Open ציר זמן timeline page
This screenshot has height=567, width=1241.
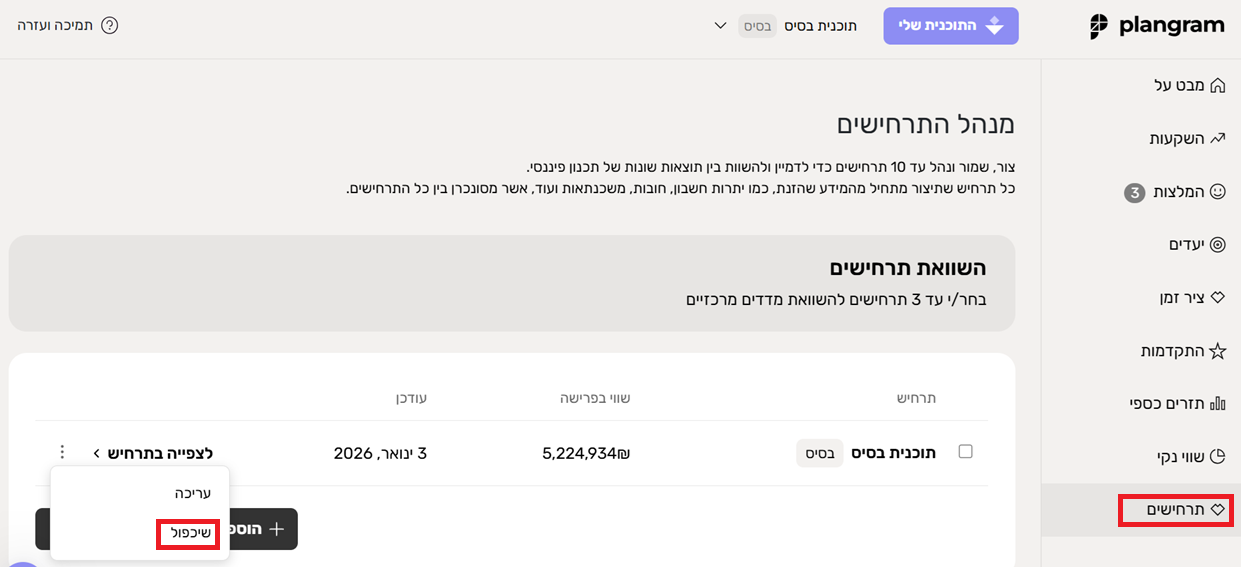tap(1190, 297)
